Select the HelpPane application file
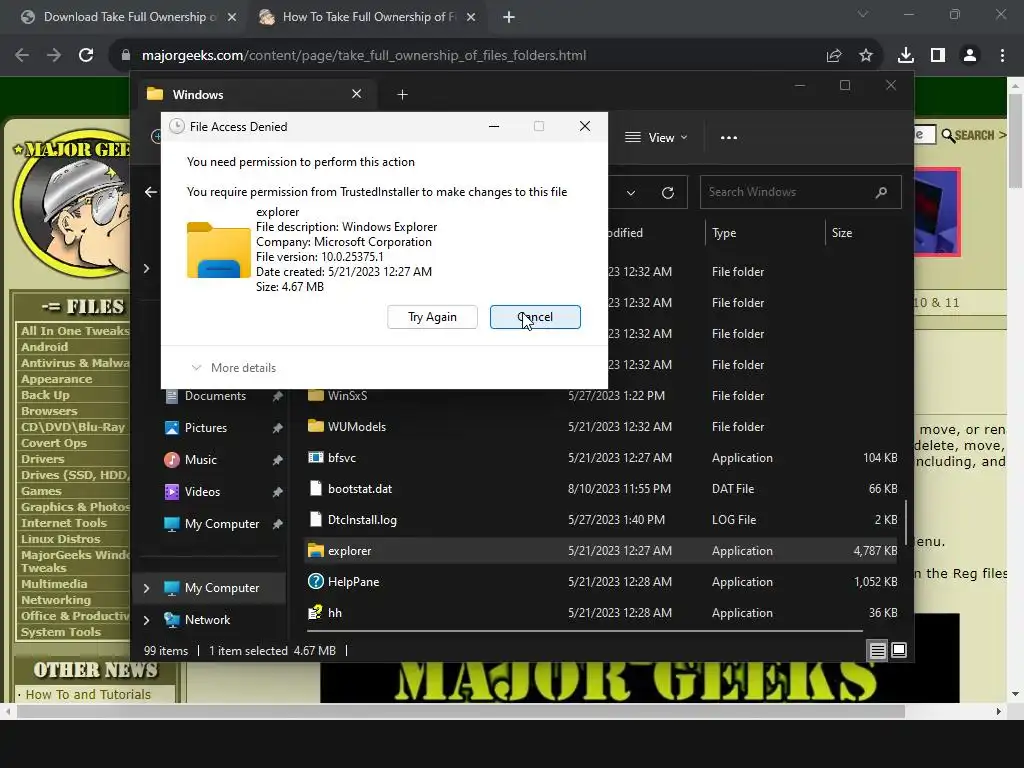Viewport: 1024px width, 768px height. coord(601,581)
